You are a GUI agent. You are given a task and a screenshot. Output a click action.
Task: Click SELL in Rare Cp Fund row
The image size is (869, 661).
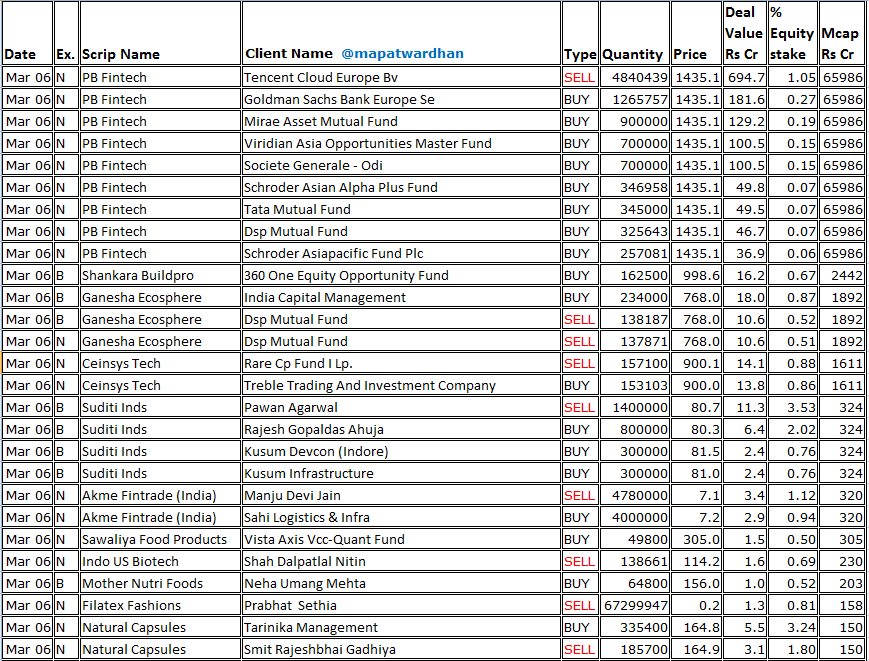pos(580,363)
